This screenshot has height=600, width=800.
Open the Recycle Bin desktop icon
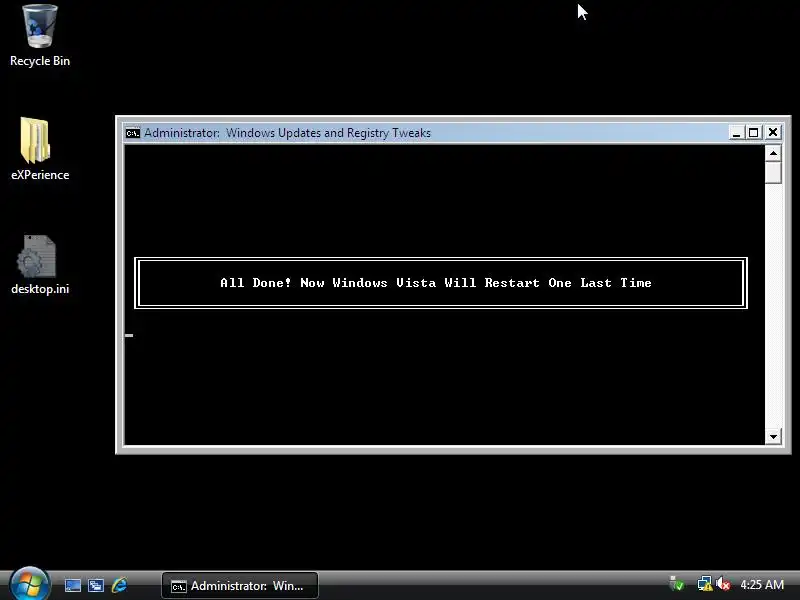point(40,27)
